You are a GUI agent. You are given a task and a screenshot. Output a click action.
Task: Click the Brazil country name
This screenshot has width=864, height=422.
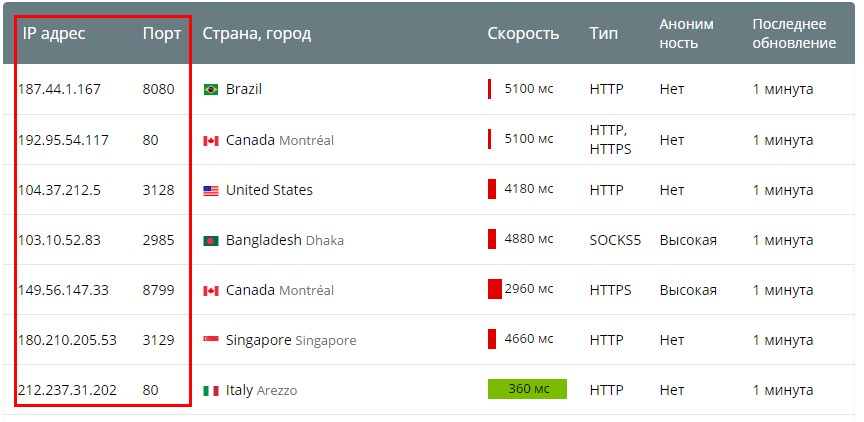coord(244,89)
